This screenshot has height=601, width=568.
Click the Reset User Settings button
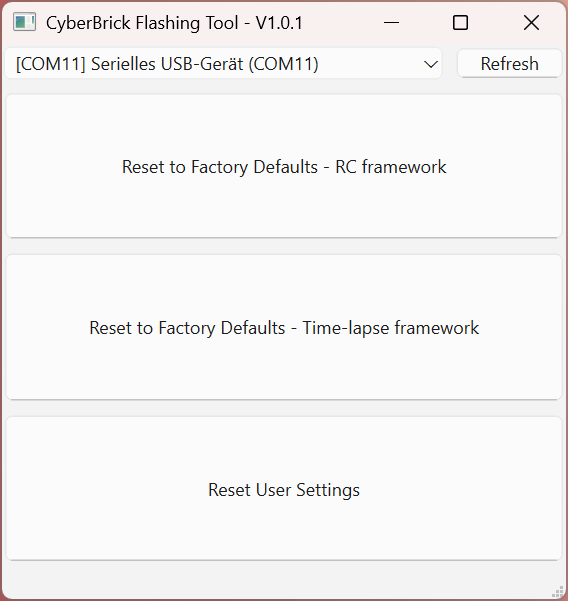pos(284,489)
